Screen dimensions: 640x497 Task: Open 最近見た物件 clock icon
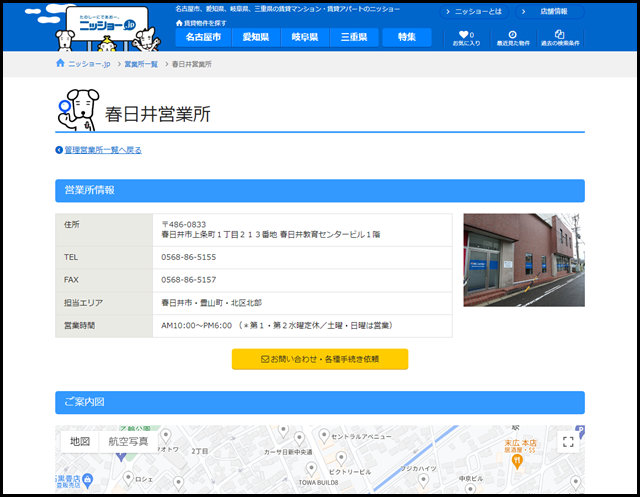(x=512, y=38)
